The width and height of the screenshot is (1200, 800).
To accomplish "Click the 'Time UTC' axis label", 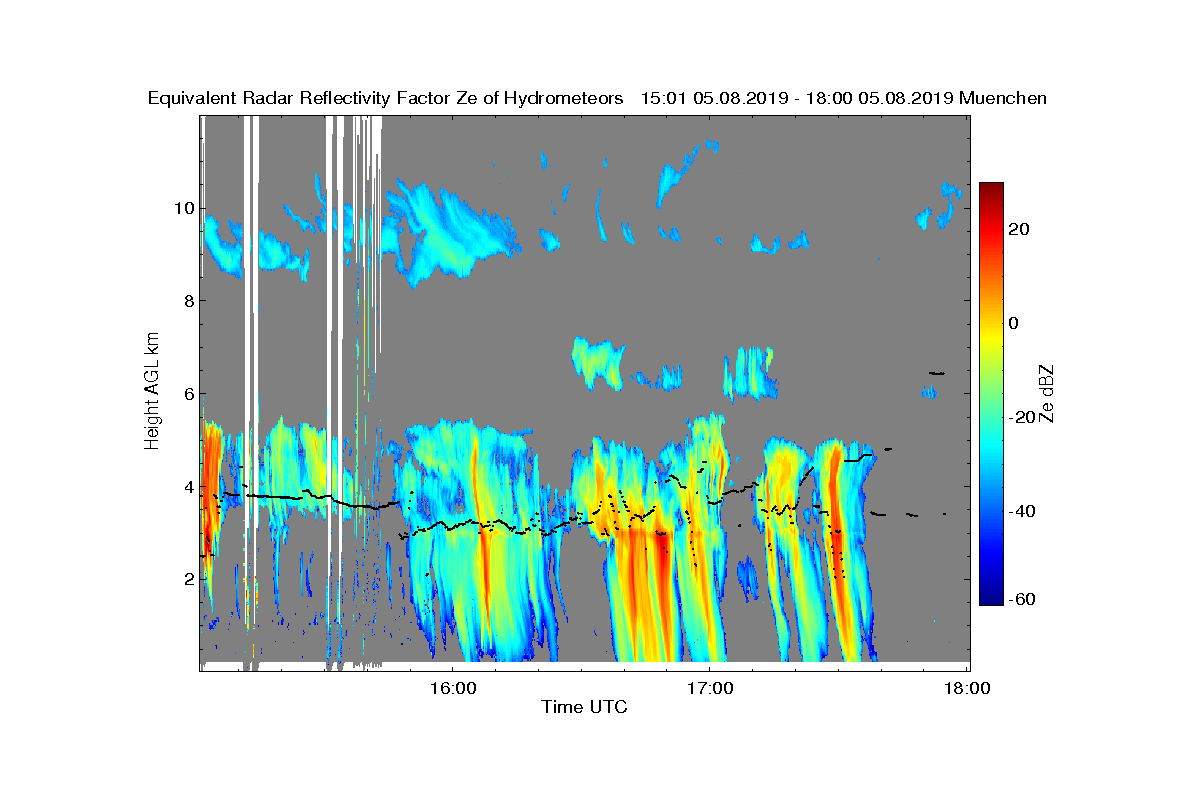I will tap(585, 707).
